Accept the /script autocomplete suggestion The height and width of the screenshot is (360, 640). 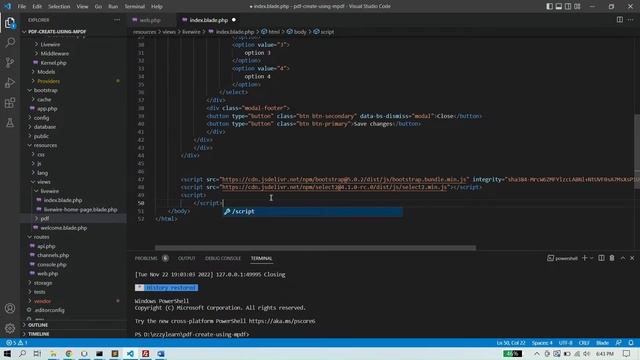click(x=312, y=211)
